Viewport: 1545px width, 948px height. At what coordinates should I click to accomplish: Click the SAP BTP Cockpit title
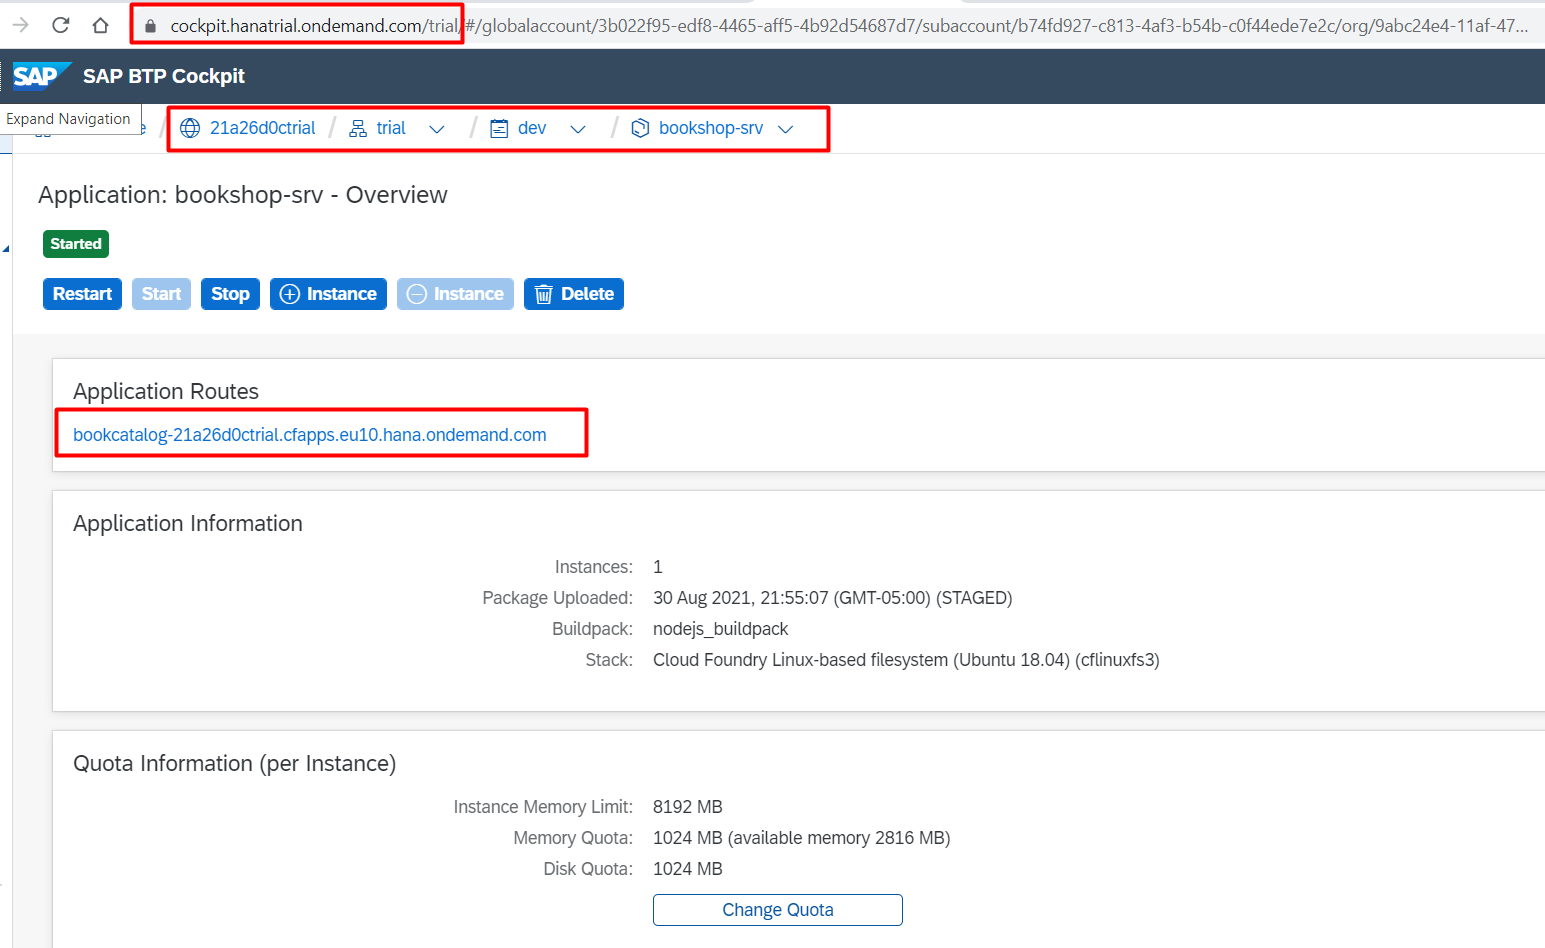[x=164, y=76]
